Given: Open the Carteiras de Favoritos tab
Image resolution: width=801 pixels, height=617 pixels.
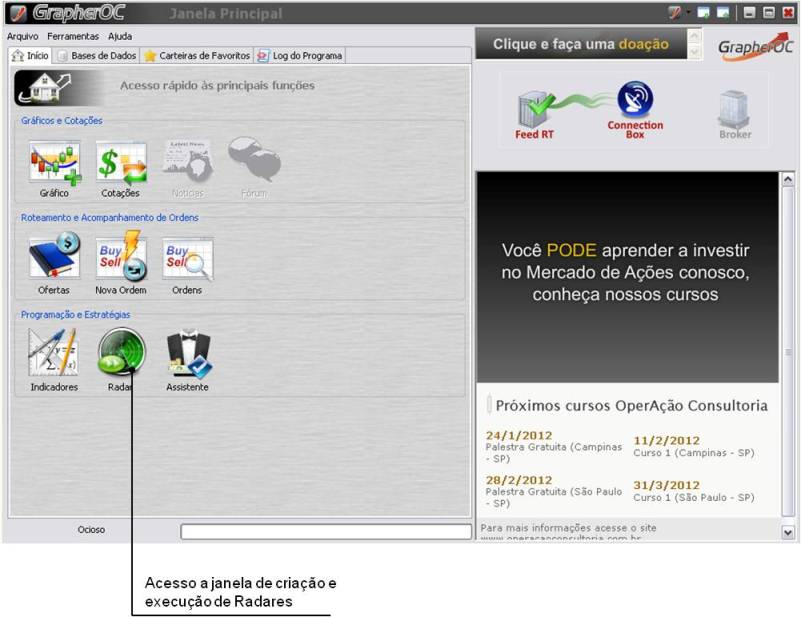Looking at the screenshot, I should tap(197, 56).
